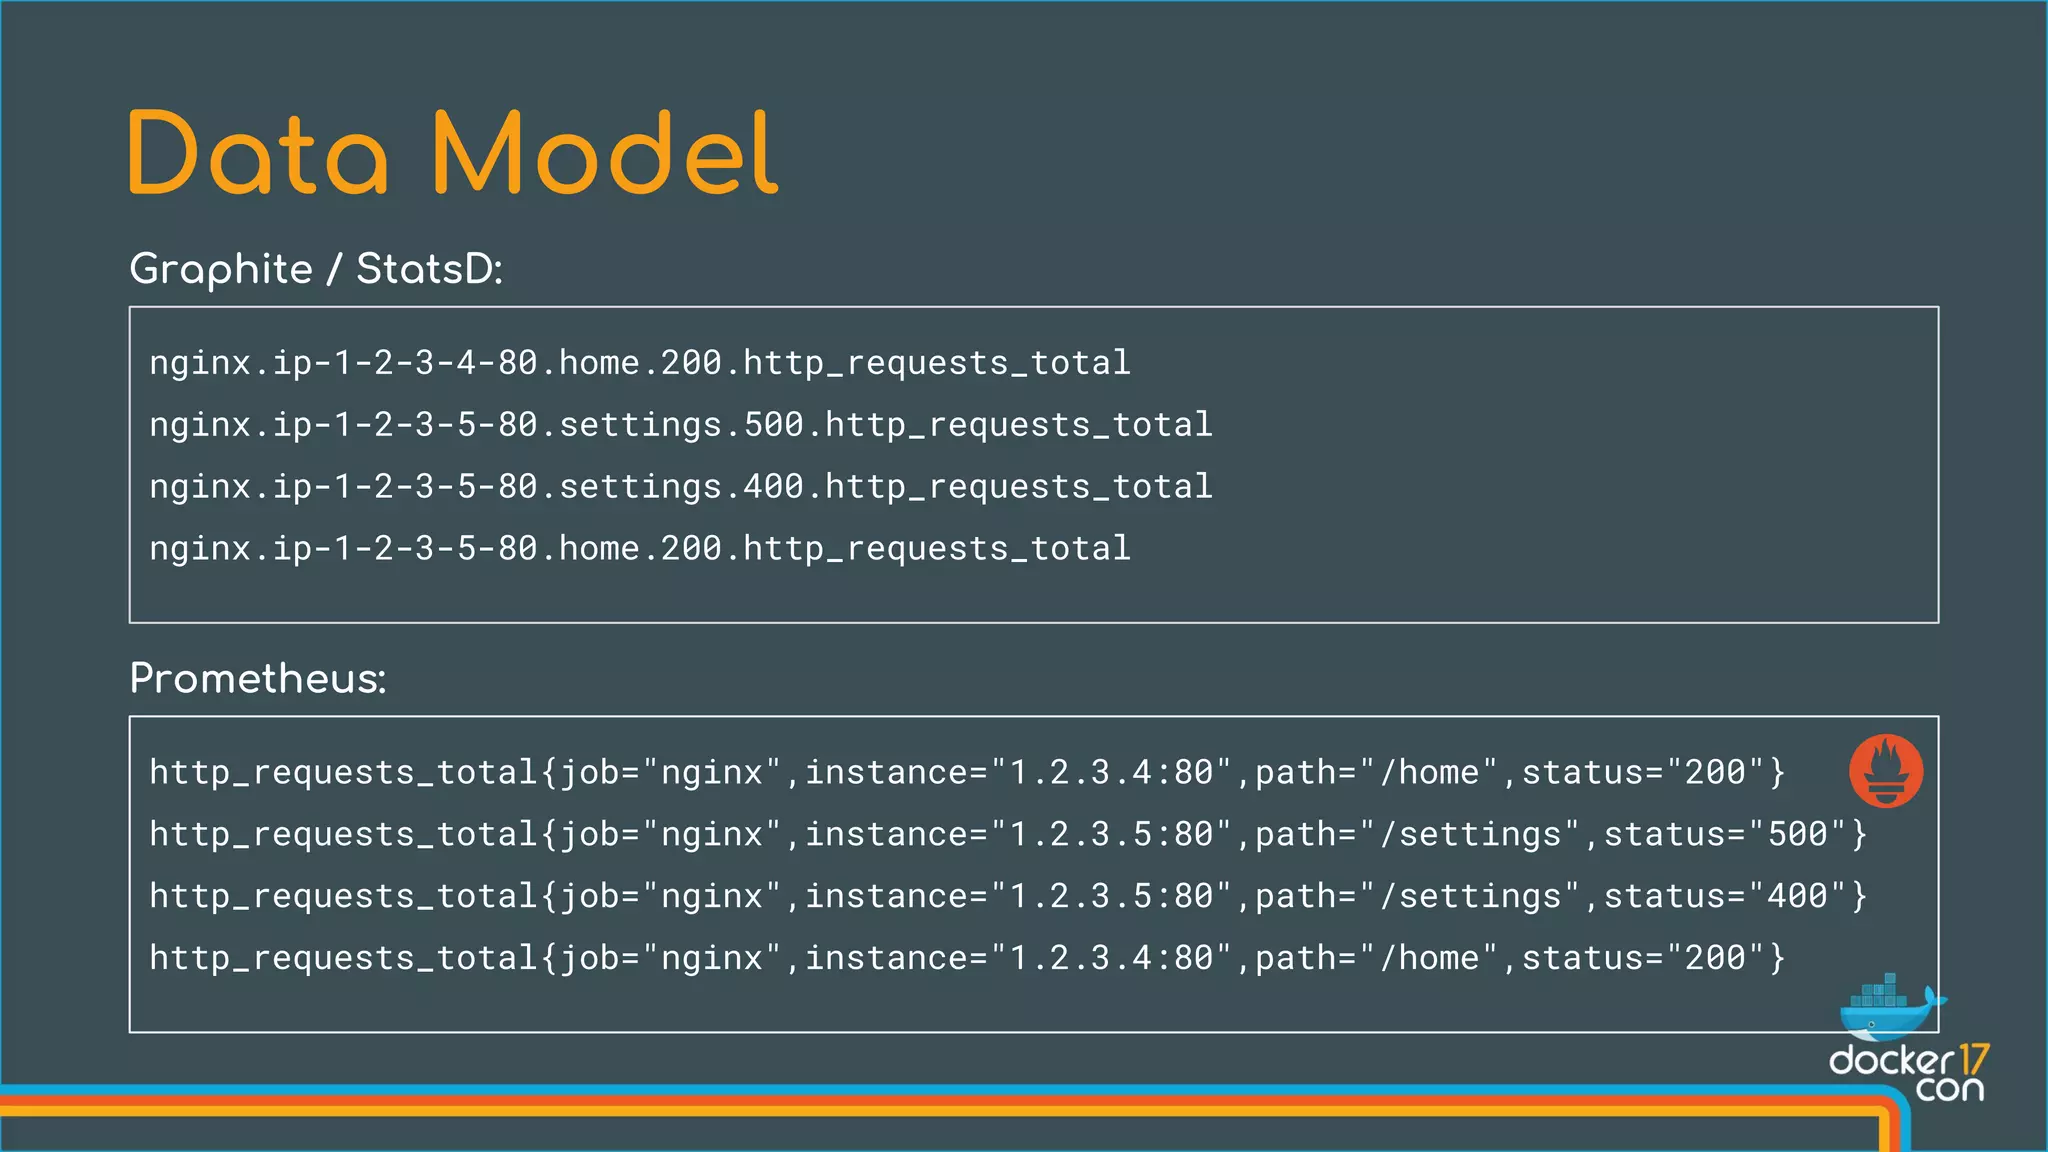Click Prometheus line with status="400"
Screen dimensions: 2048x1152
[x=1008, y=896]
